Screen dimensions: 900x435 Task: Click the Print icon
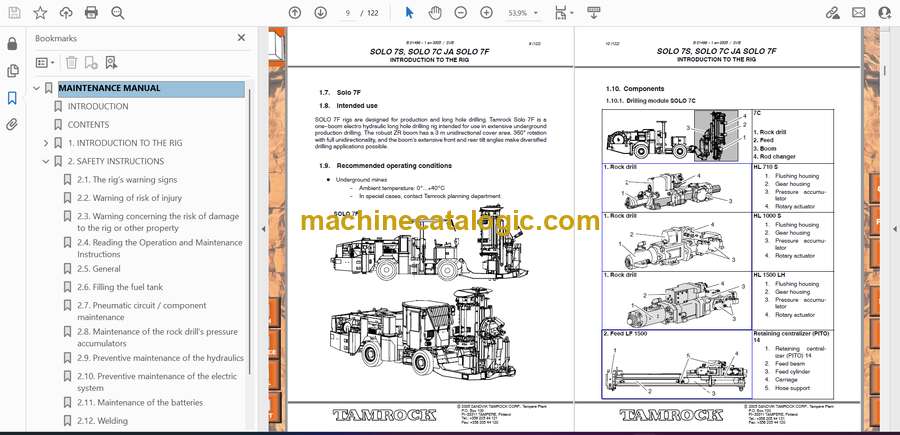(91, 13)
